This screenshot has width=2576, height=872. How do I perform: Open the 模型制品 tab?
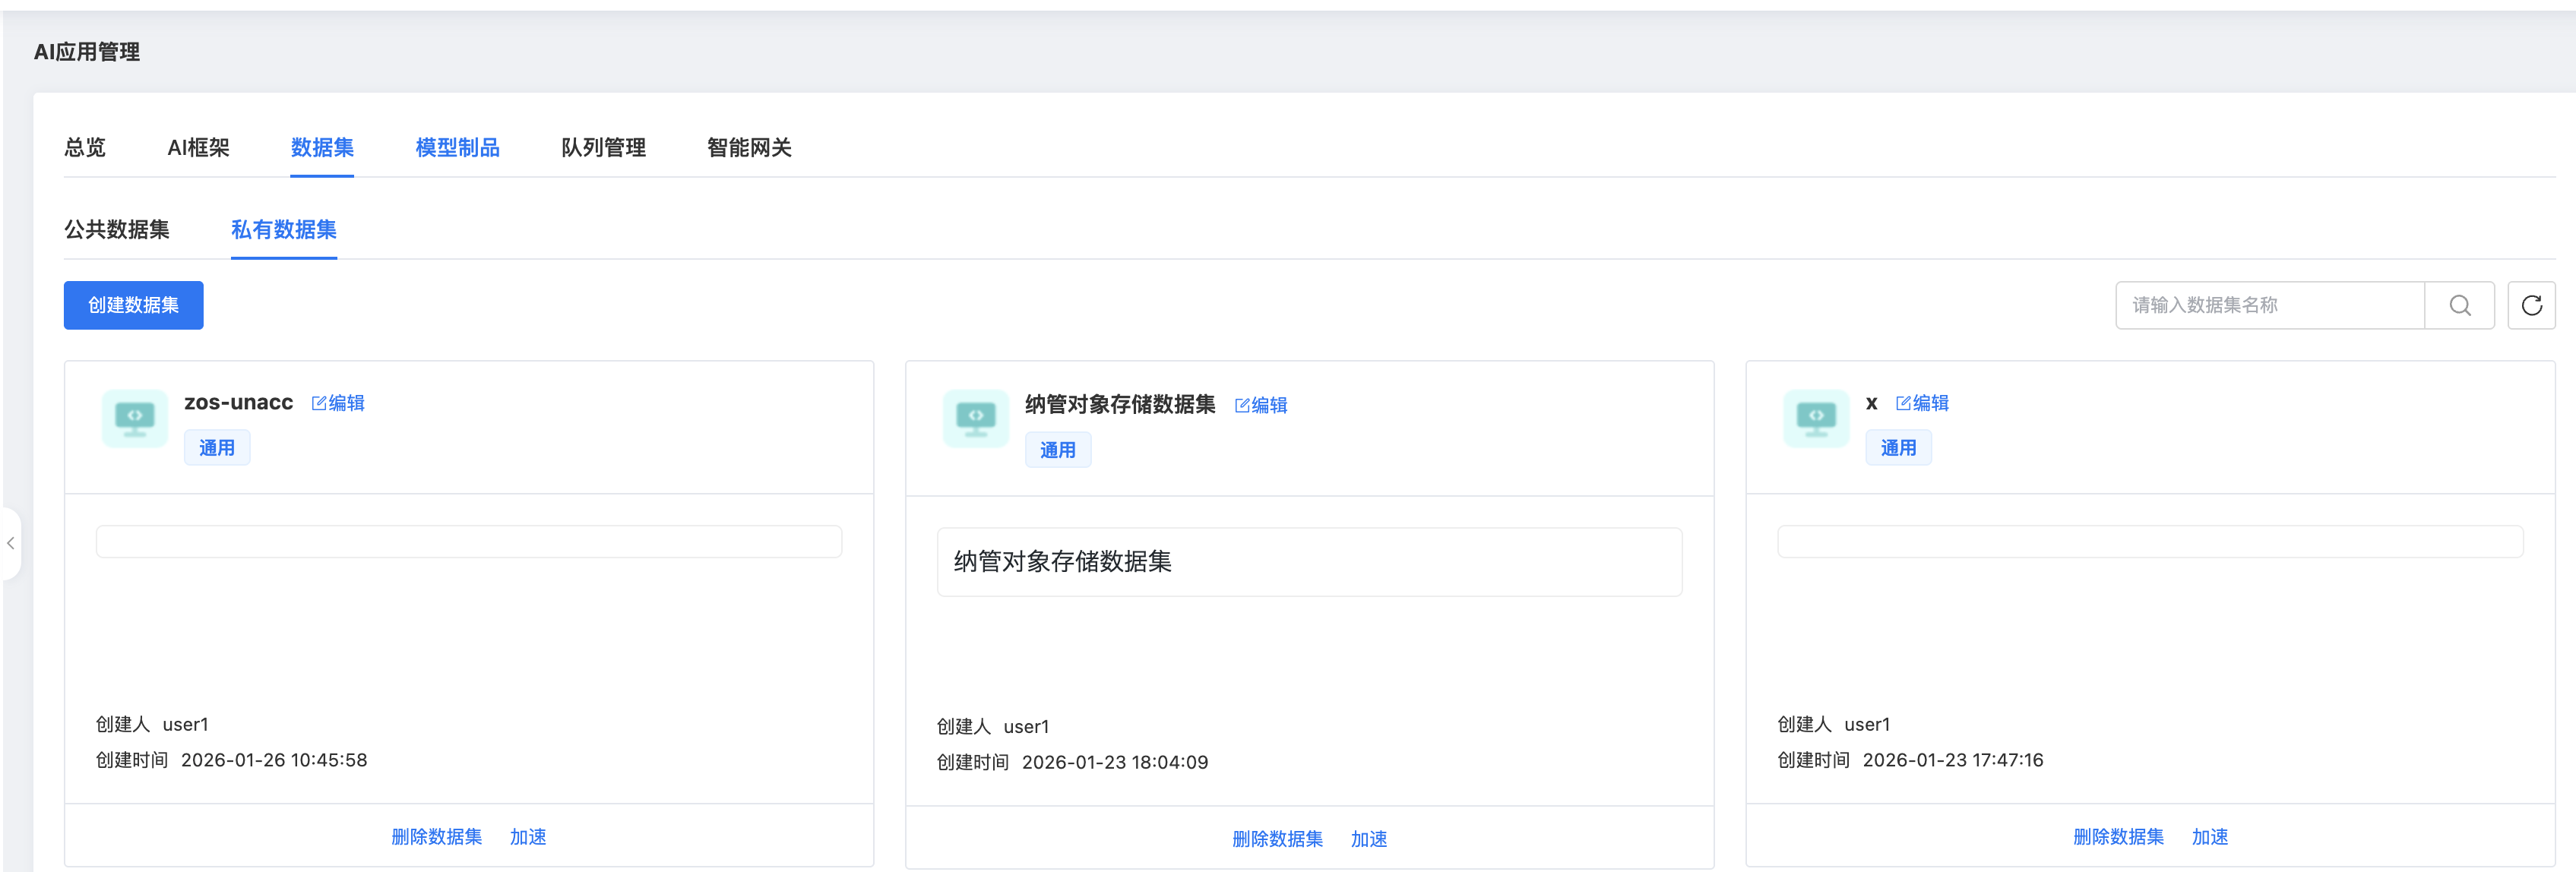pos(457,148)
